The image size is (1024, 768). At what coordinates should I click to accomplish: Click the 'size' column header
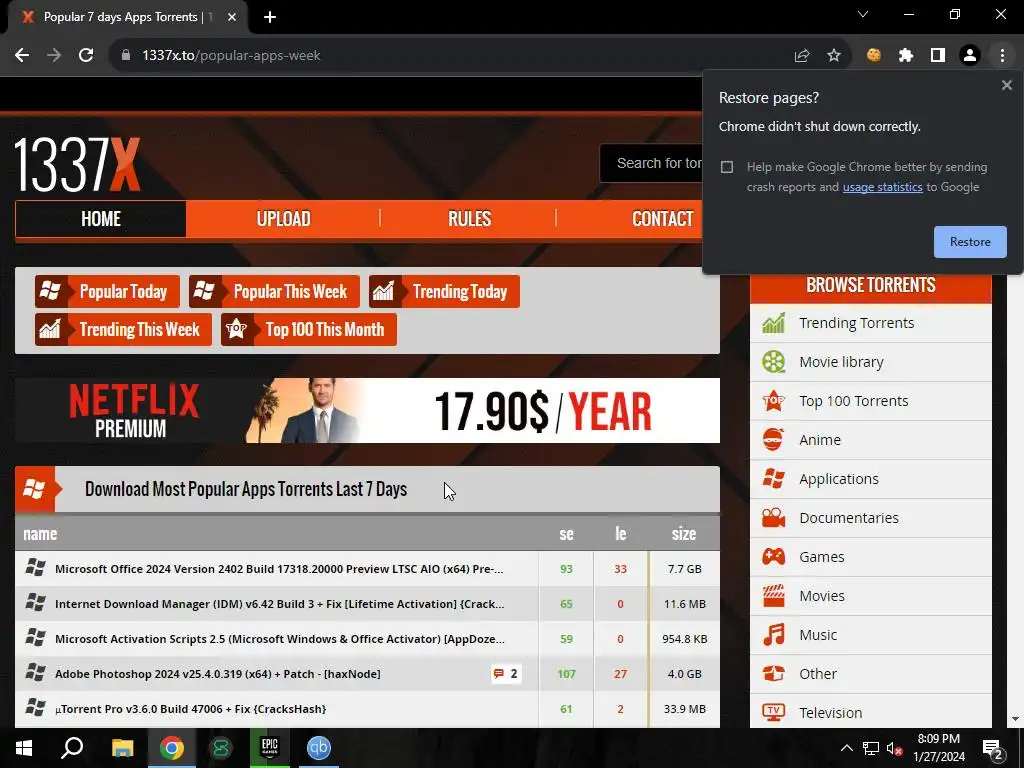684,534
